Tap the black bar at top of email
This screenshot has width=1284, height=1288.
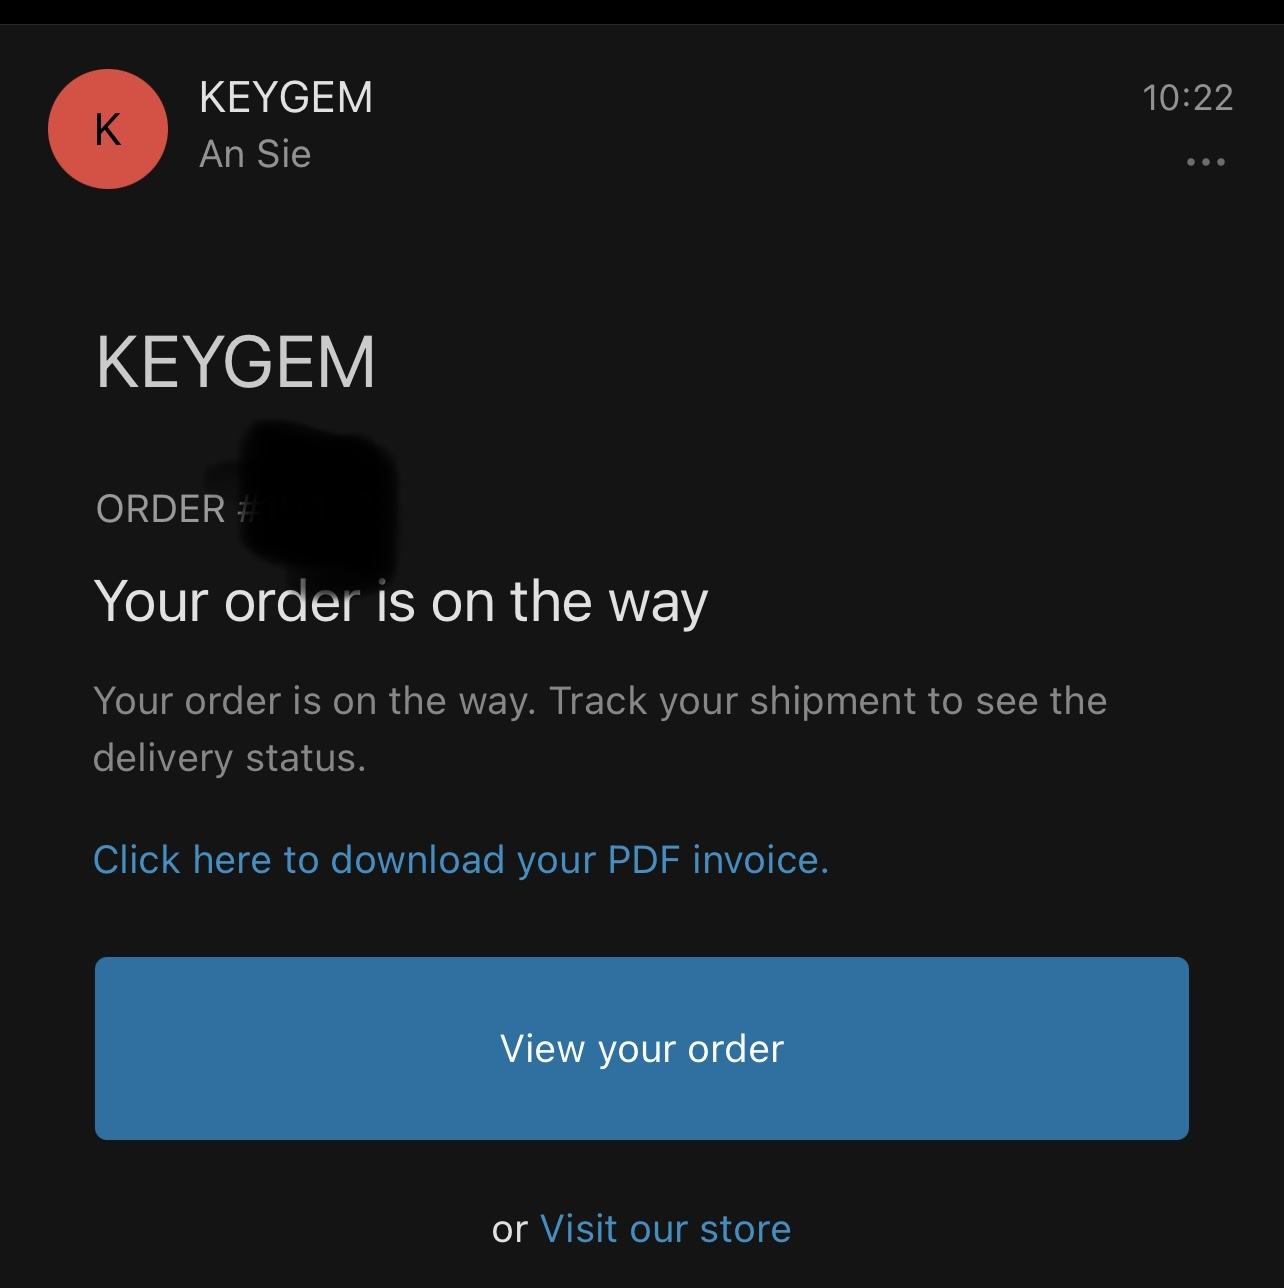[x=642, y=11]
